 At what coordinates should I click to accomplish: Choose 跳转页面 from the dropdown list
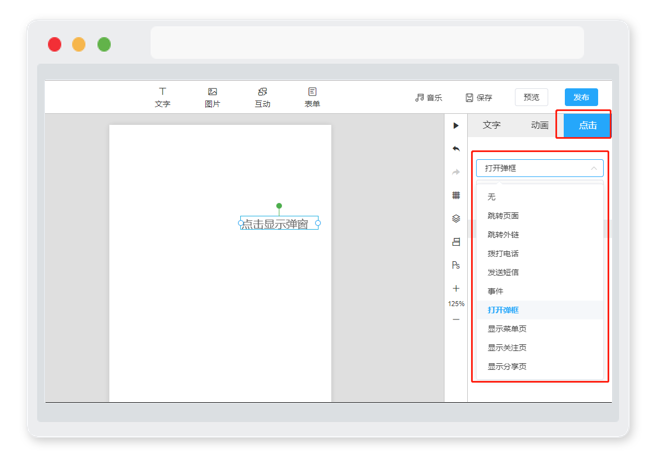pyautogui.click(x=540, y=215)
